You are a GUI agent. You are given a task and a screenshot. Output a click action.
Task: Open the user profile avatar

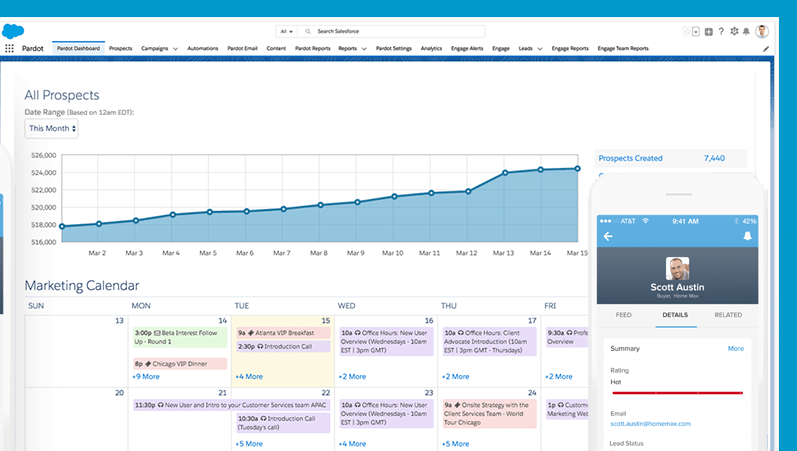(x=761, y=32)
